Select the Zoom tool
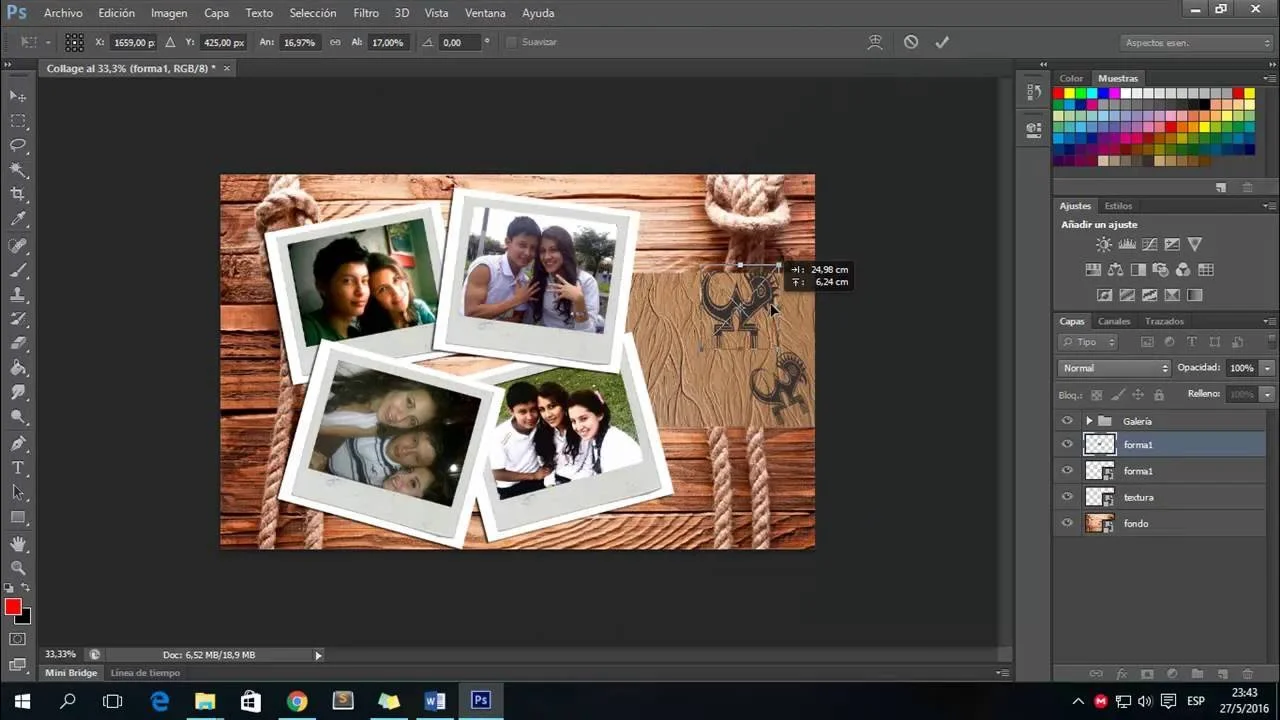 [x=18, y=568]
